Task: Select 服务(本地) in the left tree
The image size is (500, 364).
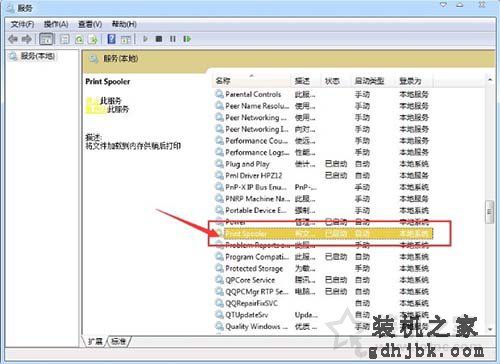Action: pyautogui.click(x=37, y=56)
